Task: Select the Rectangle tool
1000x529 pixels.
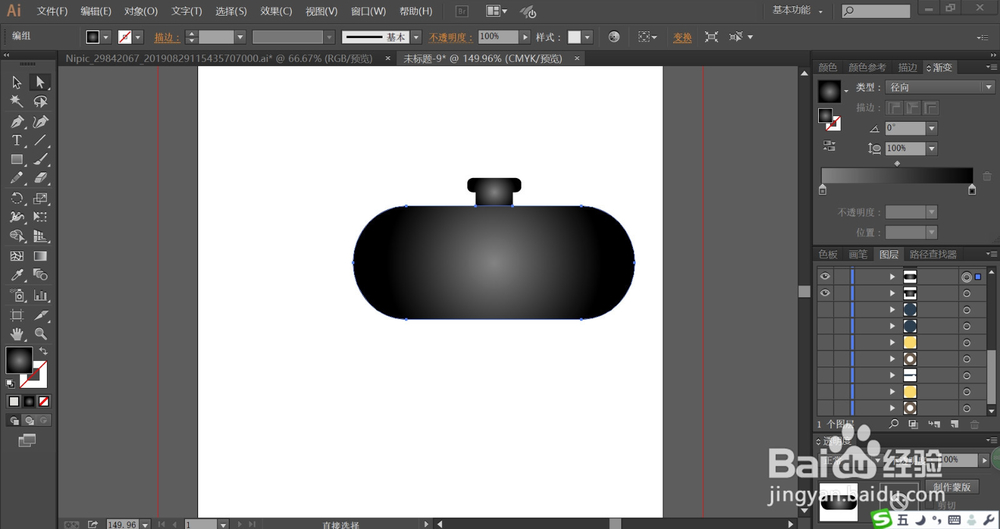Action: [17, 160]
